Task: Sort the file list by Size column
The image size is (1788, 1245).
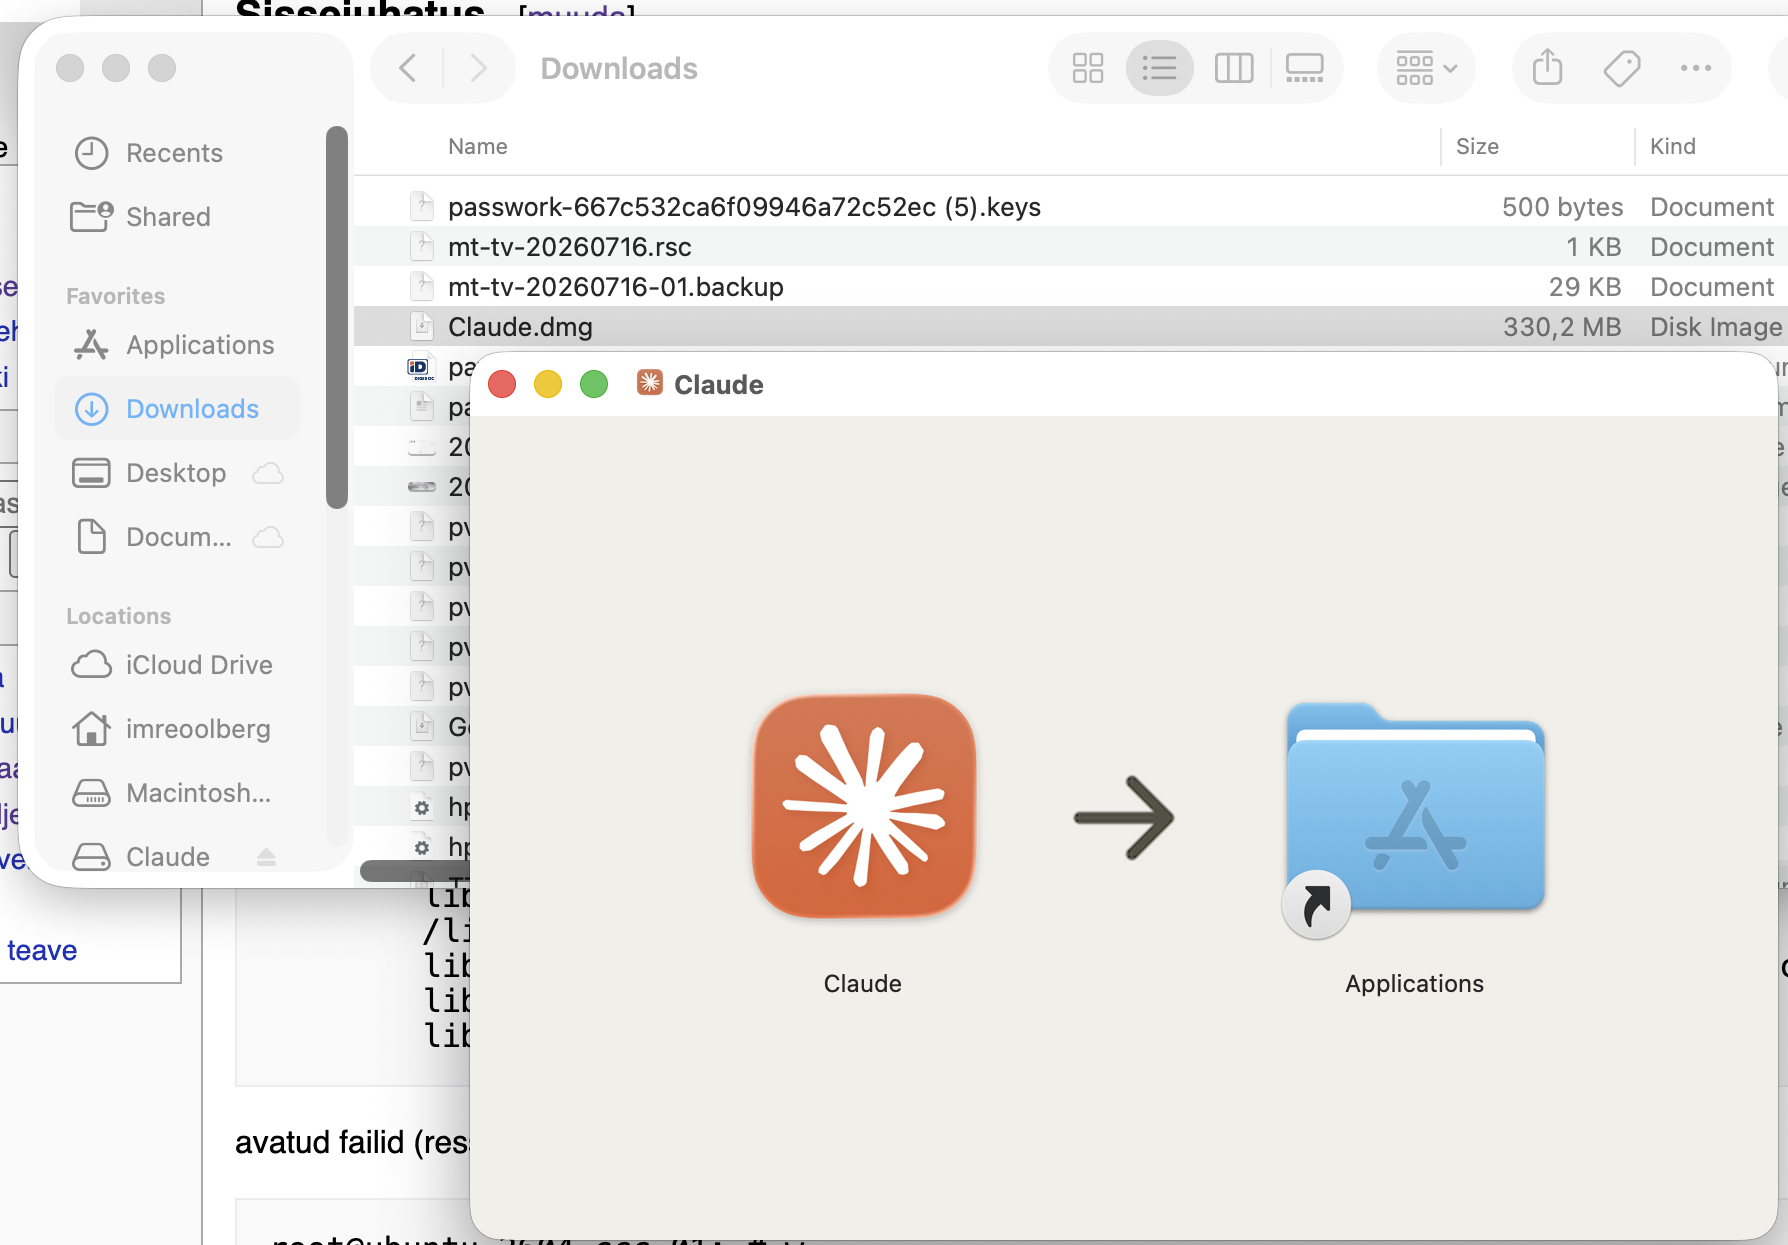Action: tap(1477, 147)
